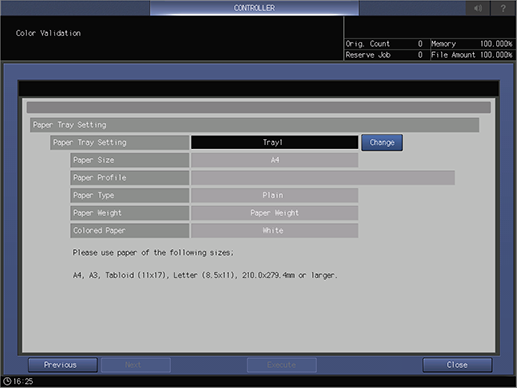Click the clock icon in status bar

[7, 381]
